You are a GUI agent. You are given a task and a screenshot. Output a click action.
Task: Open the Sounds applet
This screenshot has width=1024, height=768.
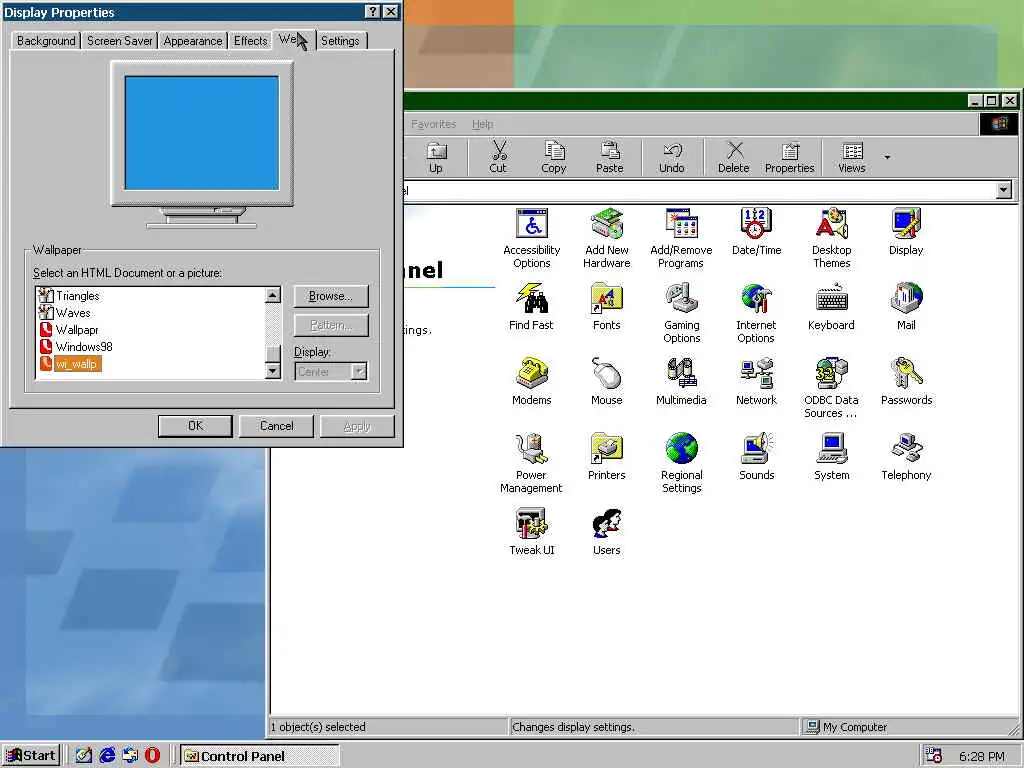[x=756, y=457]
